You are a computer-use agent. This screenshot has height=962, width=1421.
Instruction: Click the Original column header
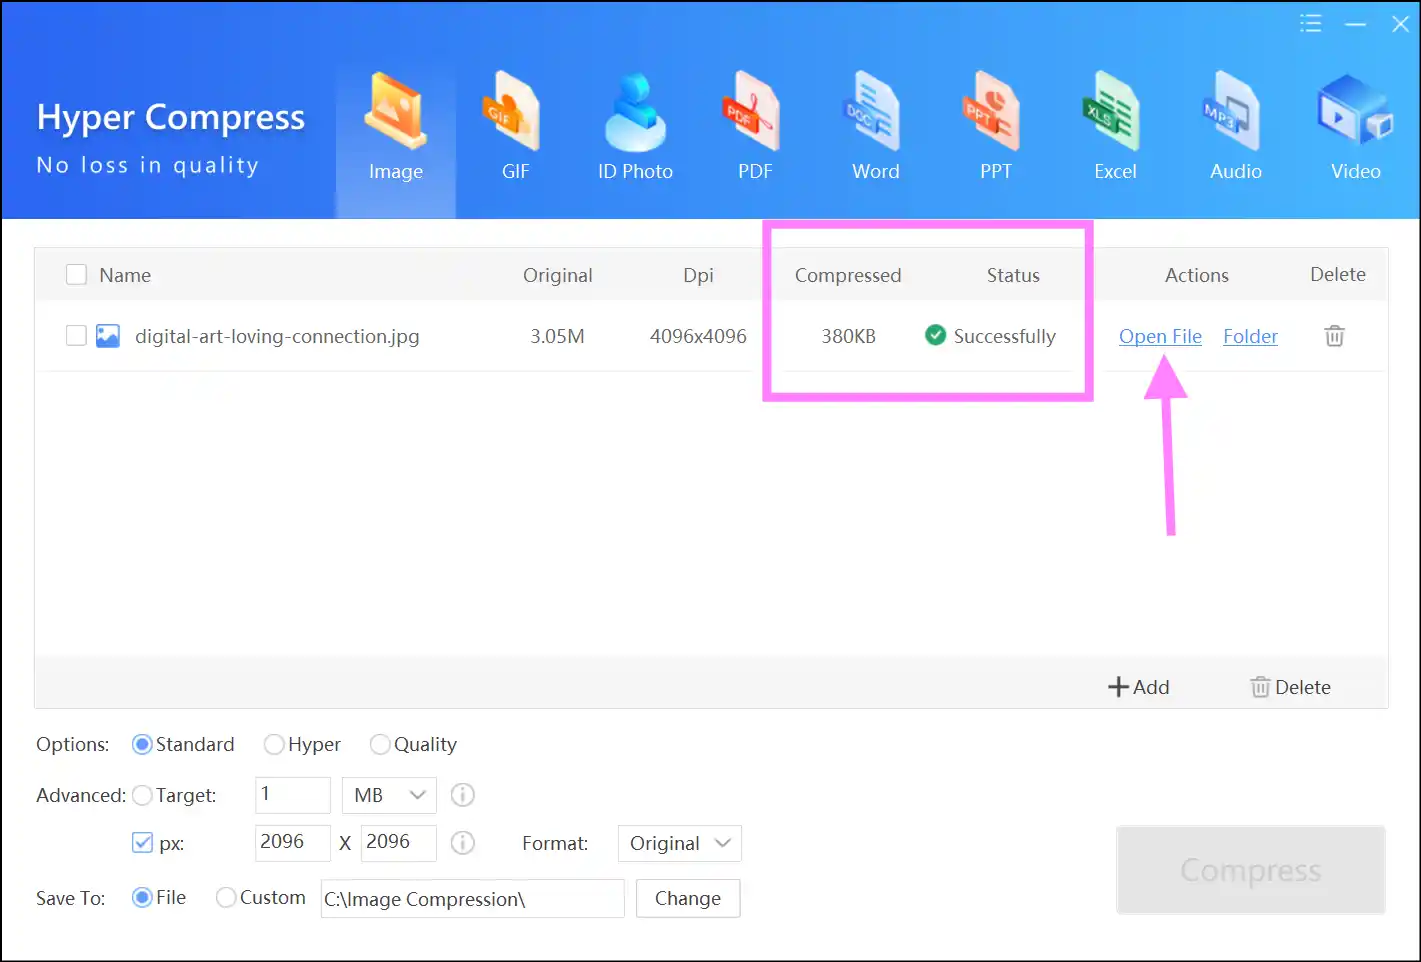pyautogui.click(x=557, y=275)
